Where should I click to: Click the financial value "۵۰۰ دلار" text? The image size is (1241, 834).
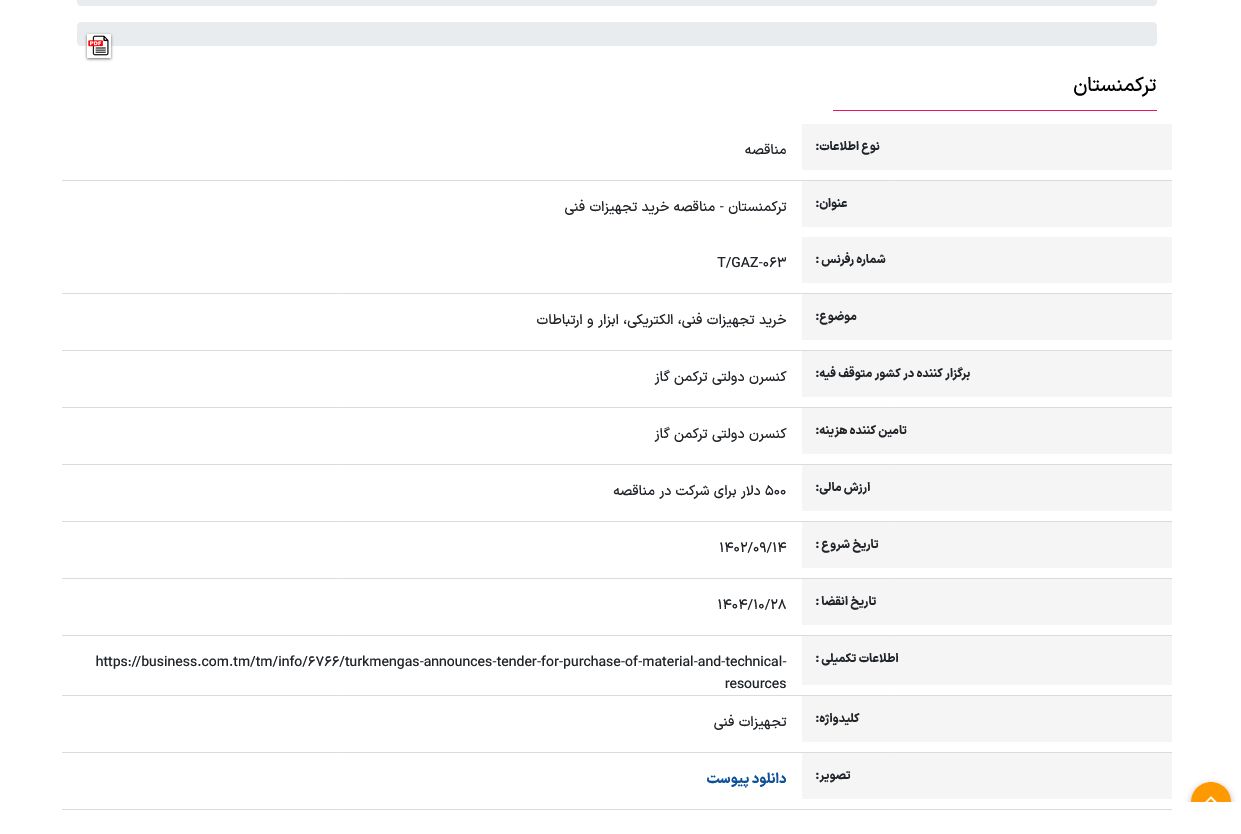point(699,491)
